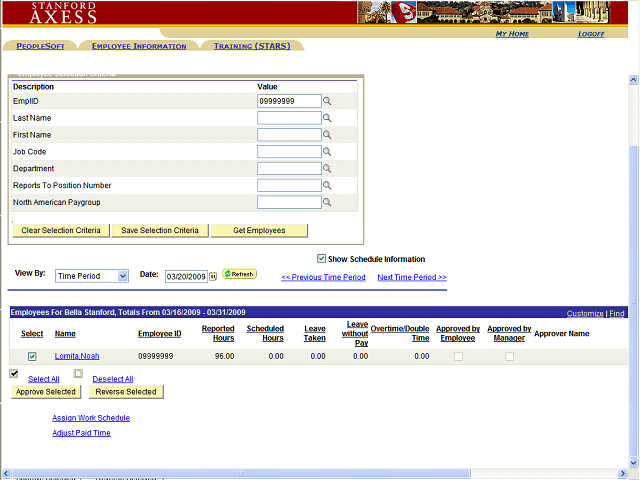Open Reports To Position Number lookup
Viewport: 640px width, 480px height.
[x=327, y=186]
